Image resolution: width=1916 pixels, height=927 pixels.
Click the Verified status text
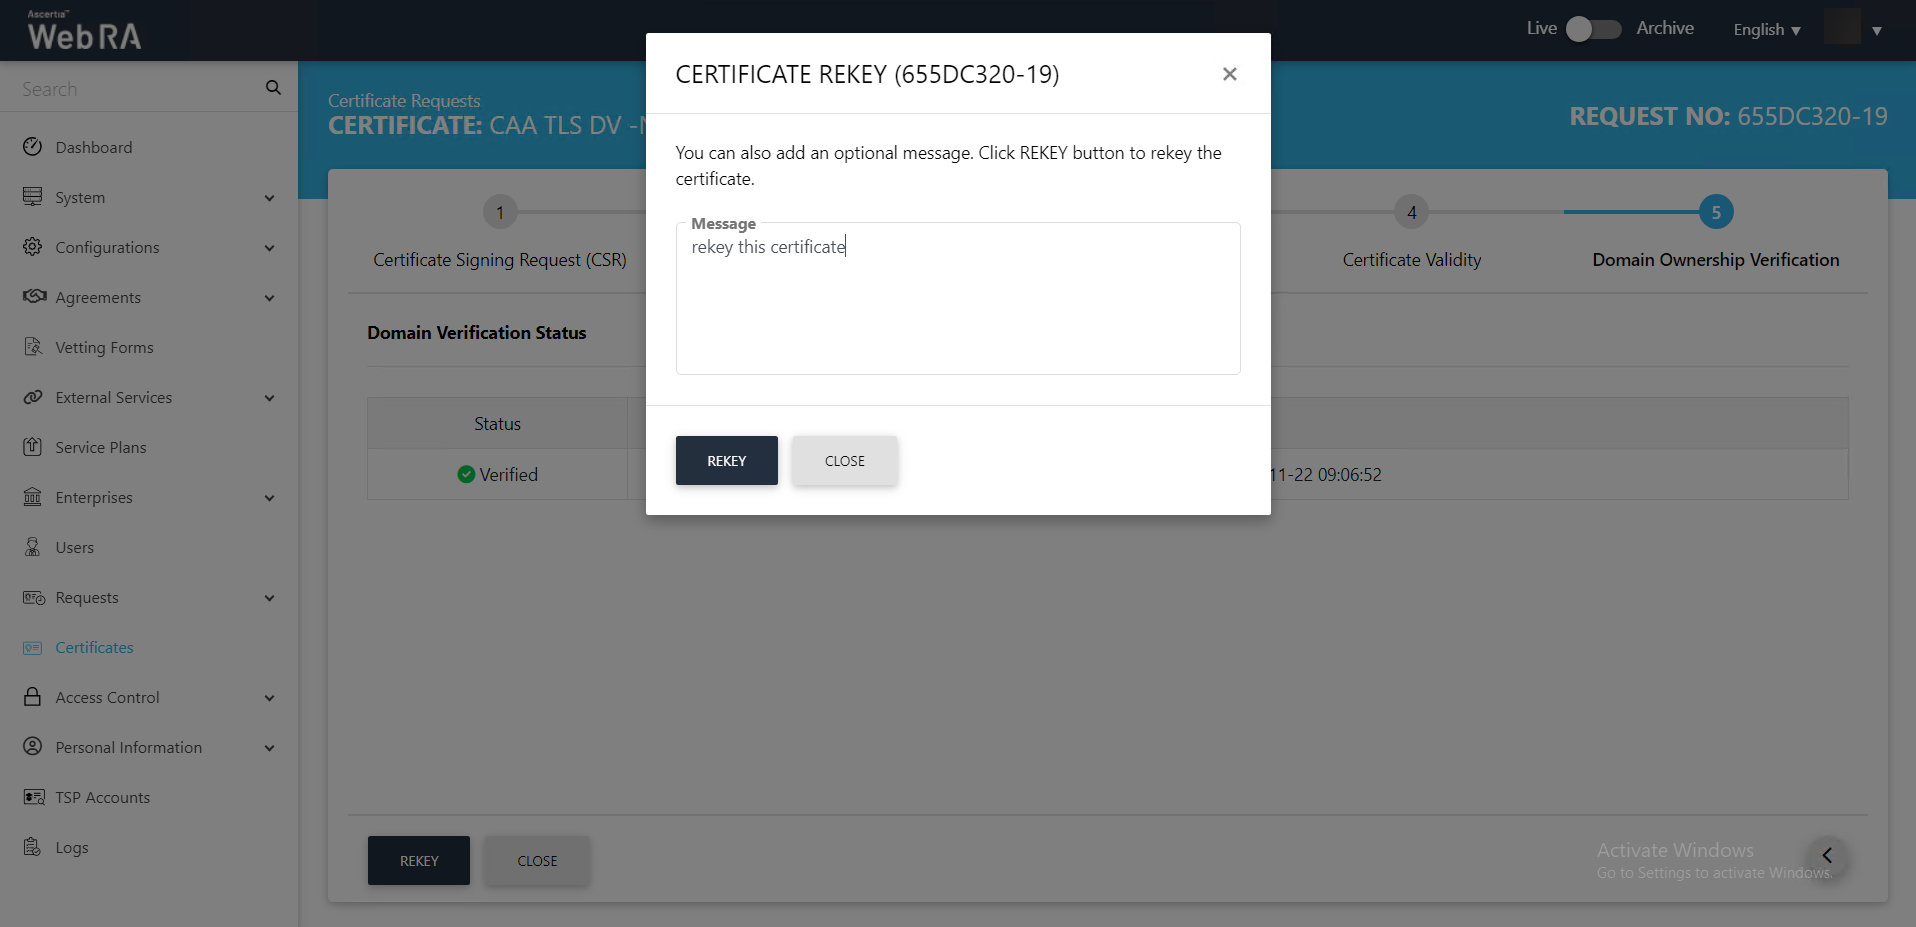[509, 475]
